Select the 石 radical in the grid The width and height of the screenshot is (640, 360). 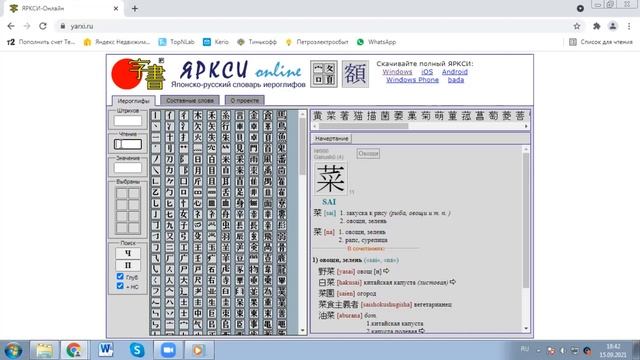211,270
